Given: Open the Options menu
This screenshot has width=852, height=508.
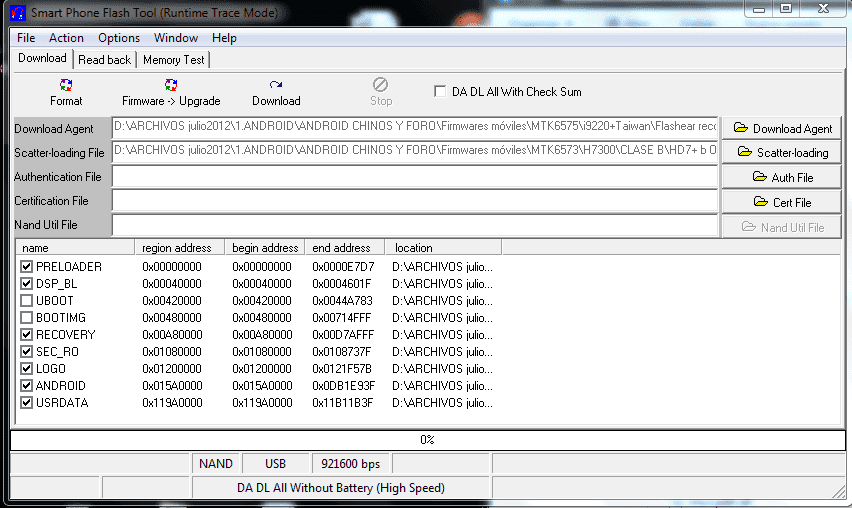Looking at the screenshot, I should coord(119,38).
